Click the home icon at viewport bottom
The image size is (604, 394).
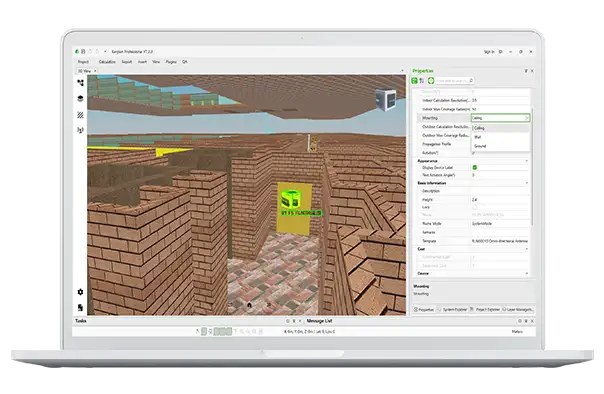[249, 305]
